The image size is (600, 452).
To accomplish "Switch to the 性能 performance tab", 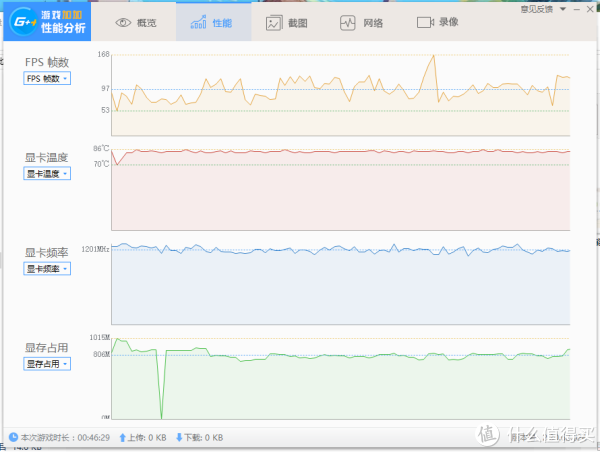I will click(x=214, y=22).
